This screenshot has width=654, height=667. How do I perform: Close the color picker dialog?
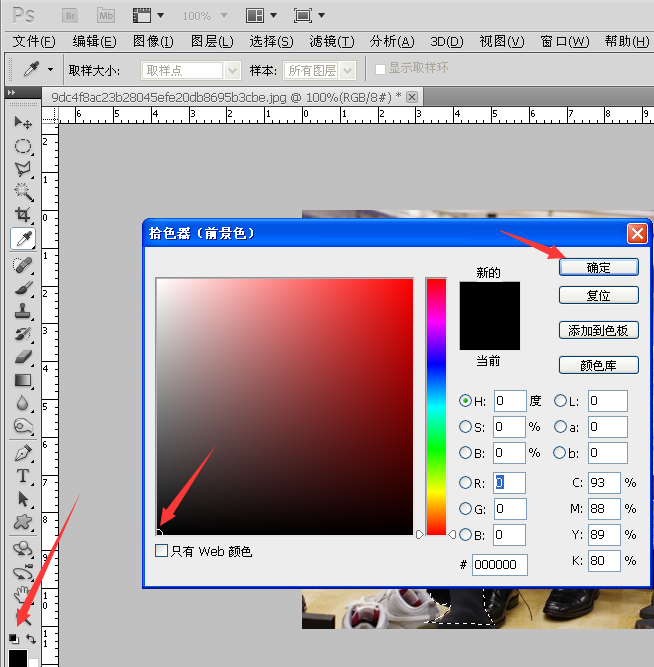(x=637, y=234)
